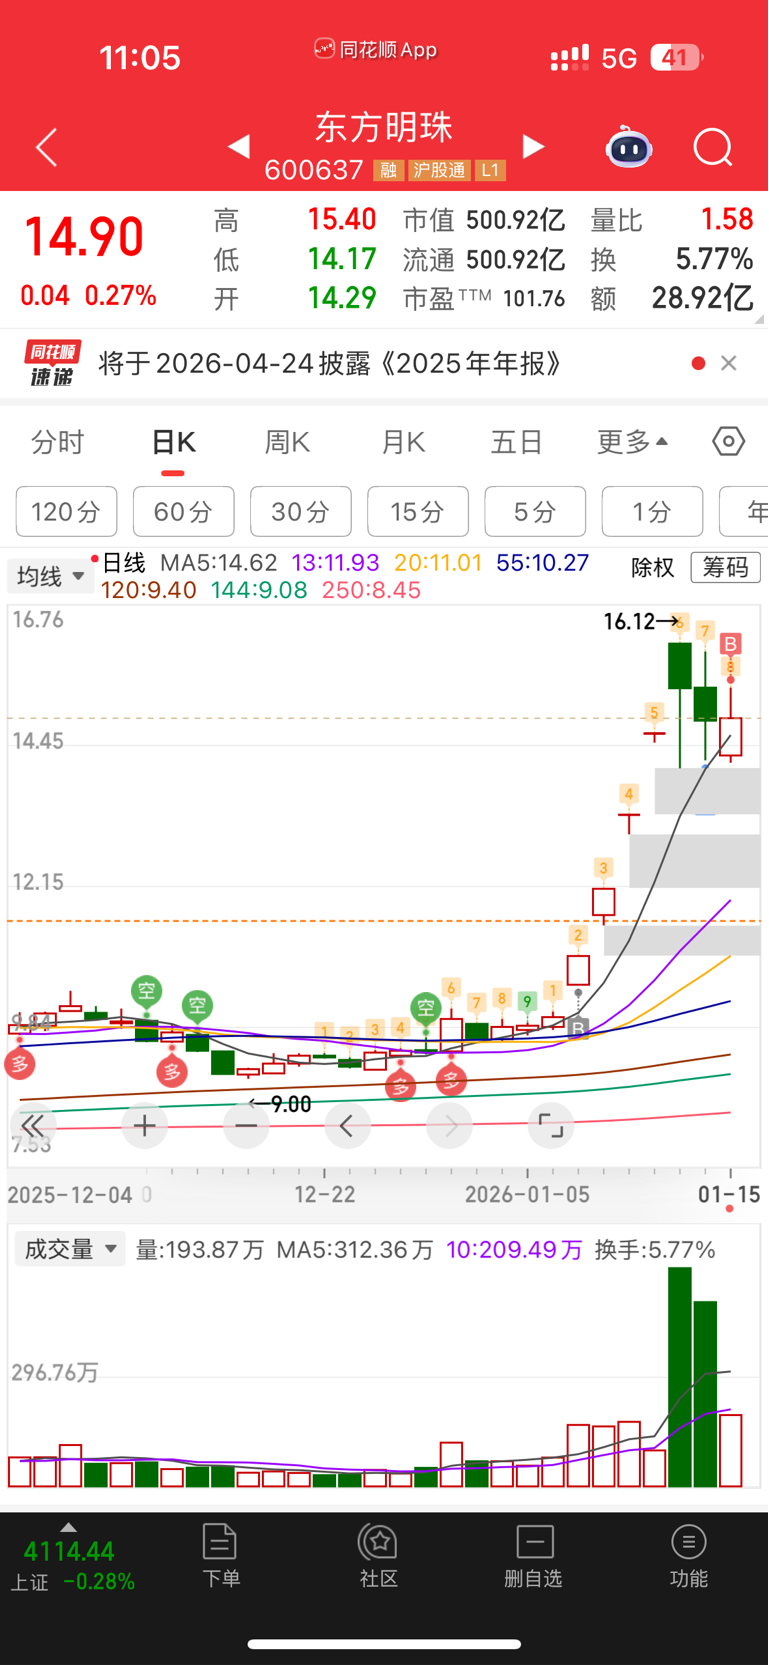Tap the MA5:14.62 moving average label
This screenshot has width=769, height=1665.
coord(219,563)
